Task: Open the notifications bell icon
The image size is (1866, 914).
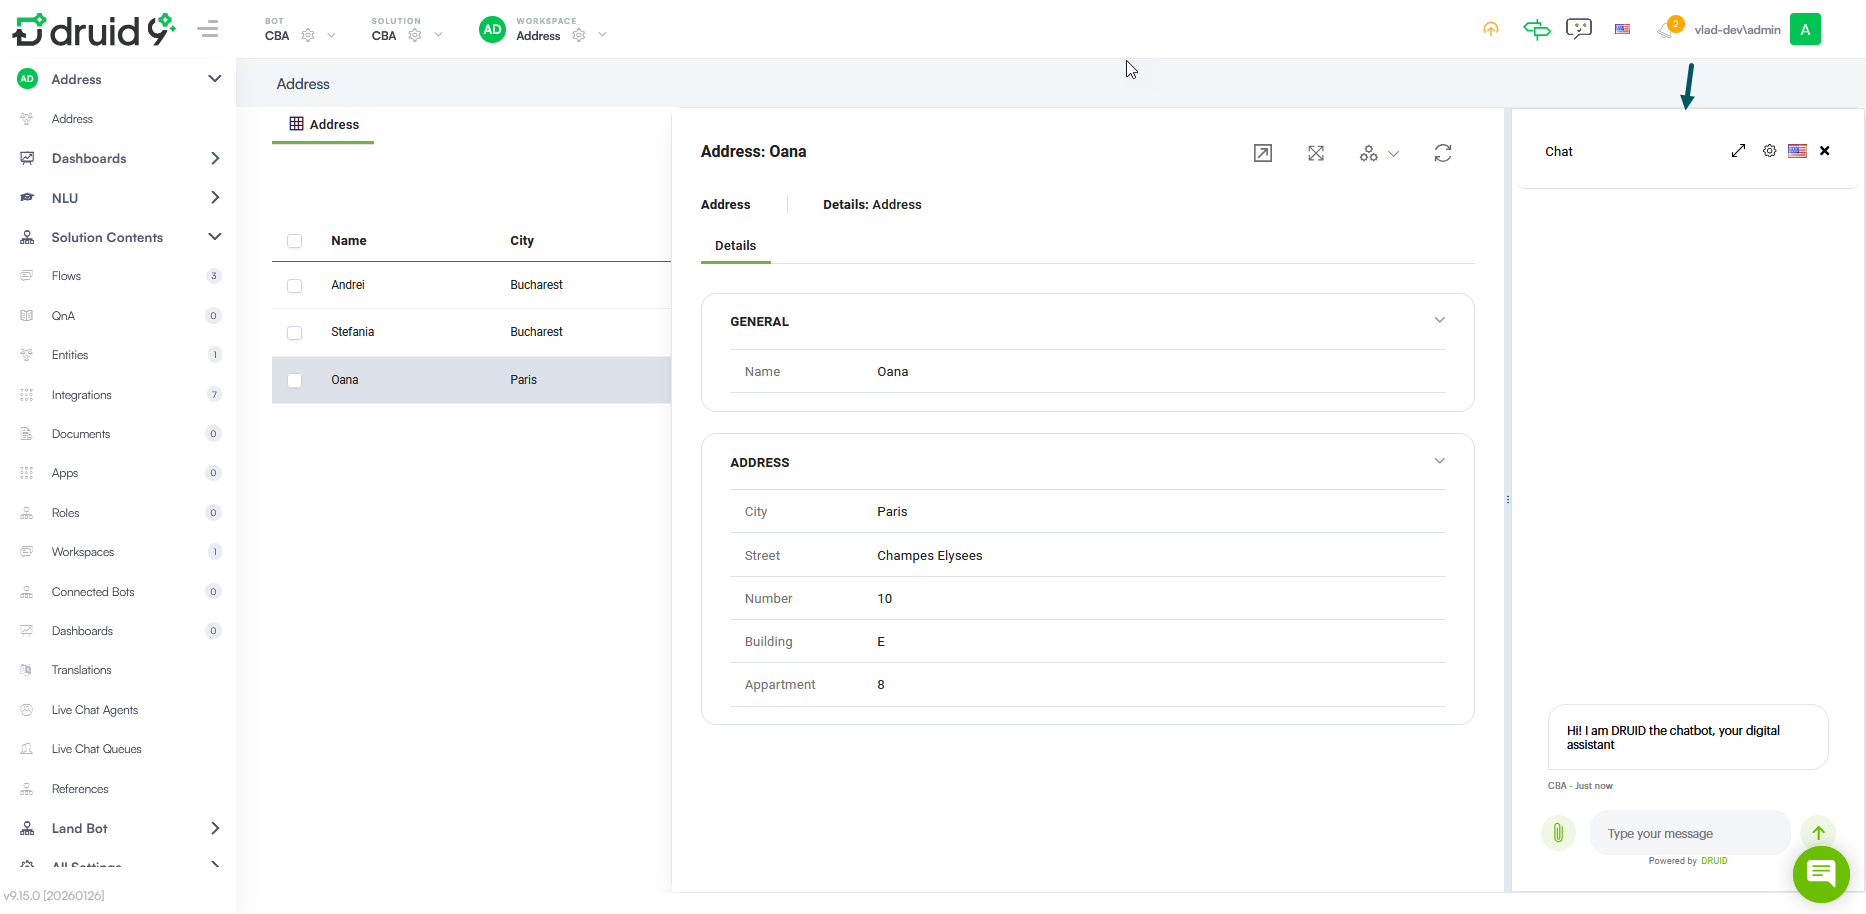Action: coord(1666,30)
